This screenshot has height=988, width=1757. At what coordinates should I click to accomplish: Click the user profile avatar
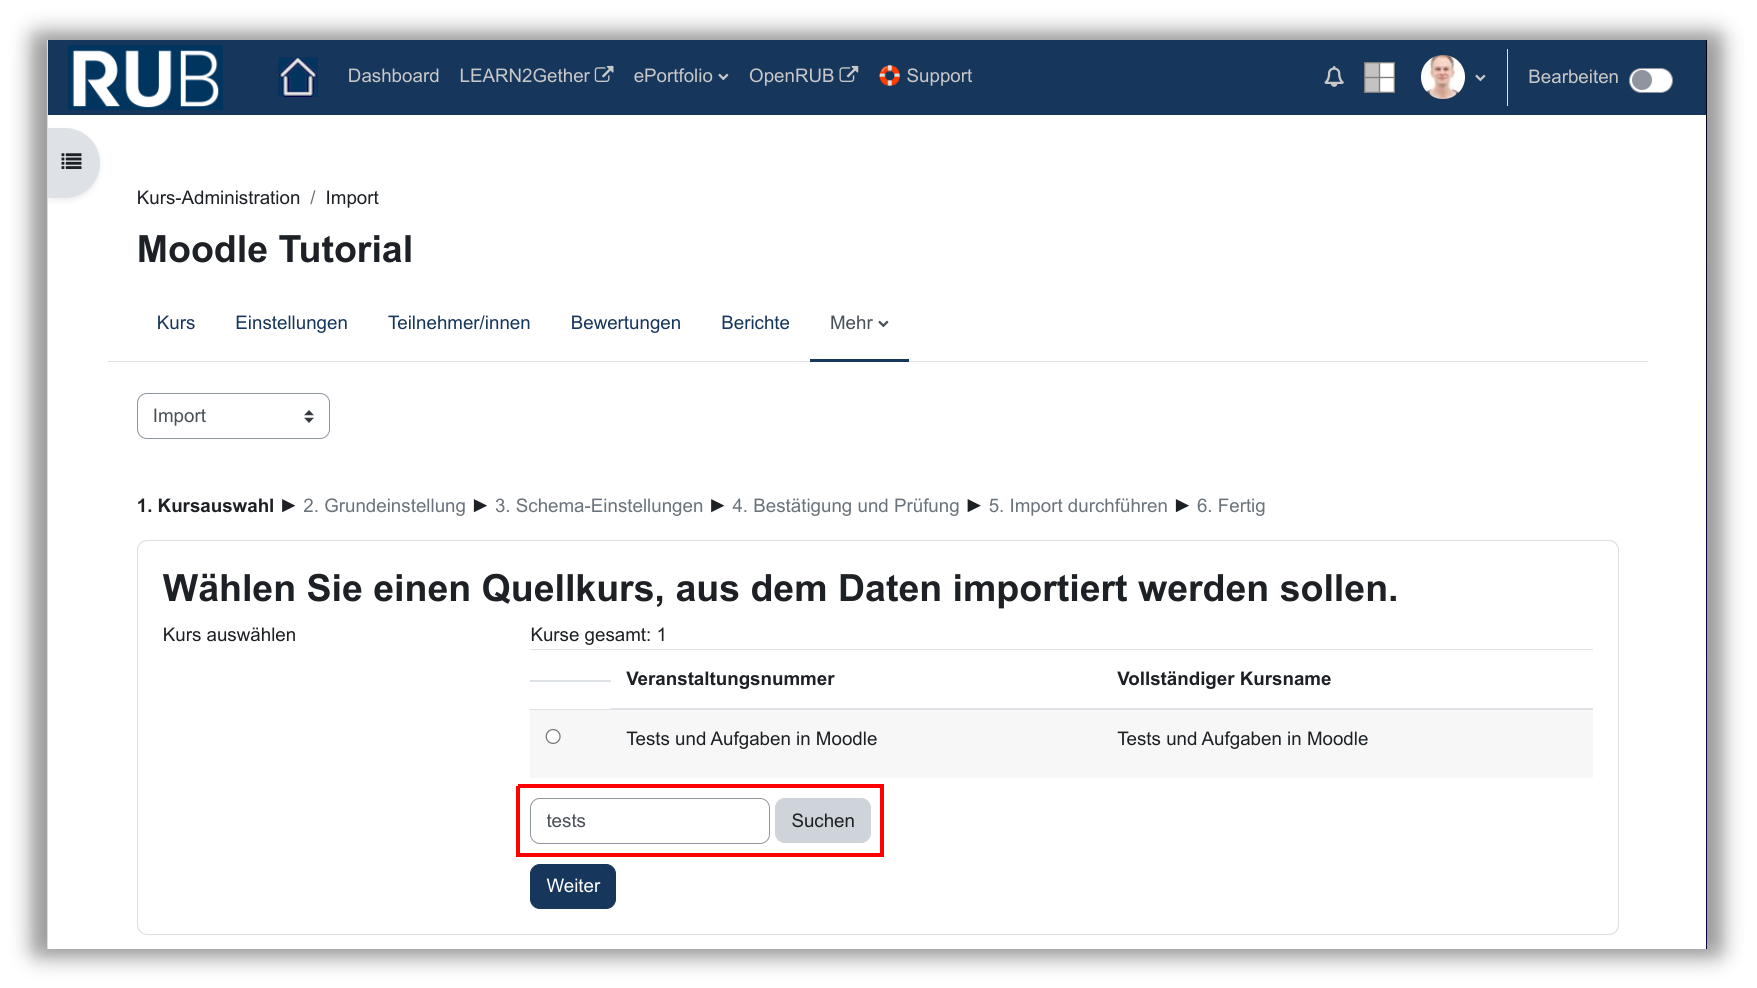click(x=1442, y=77)
